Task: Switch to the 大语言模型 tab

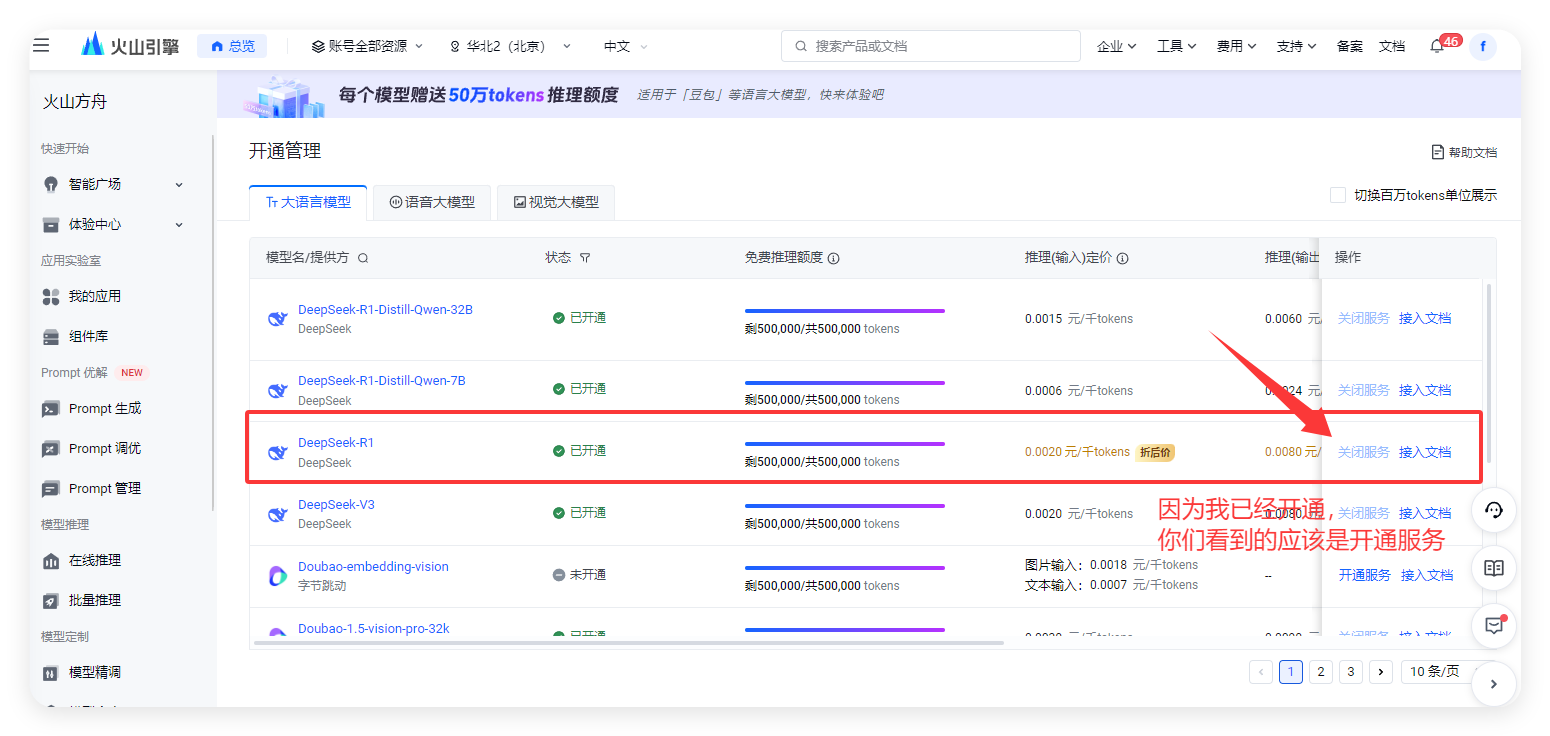Action: pos(308,202)
